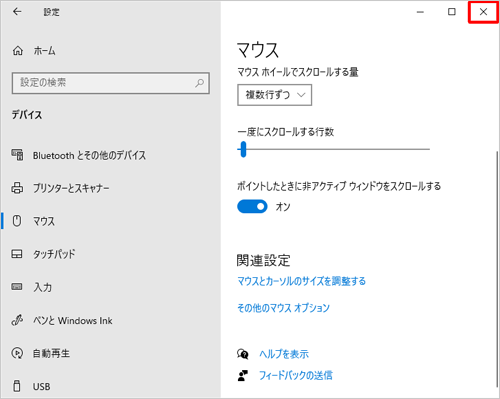Image resolution: width=500 pixels, height=399 pixels.
Task: Click the デバイス section heading
Action: pos(27,115)
